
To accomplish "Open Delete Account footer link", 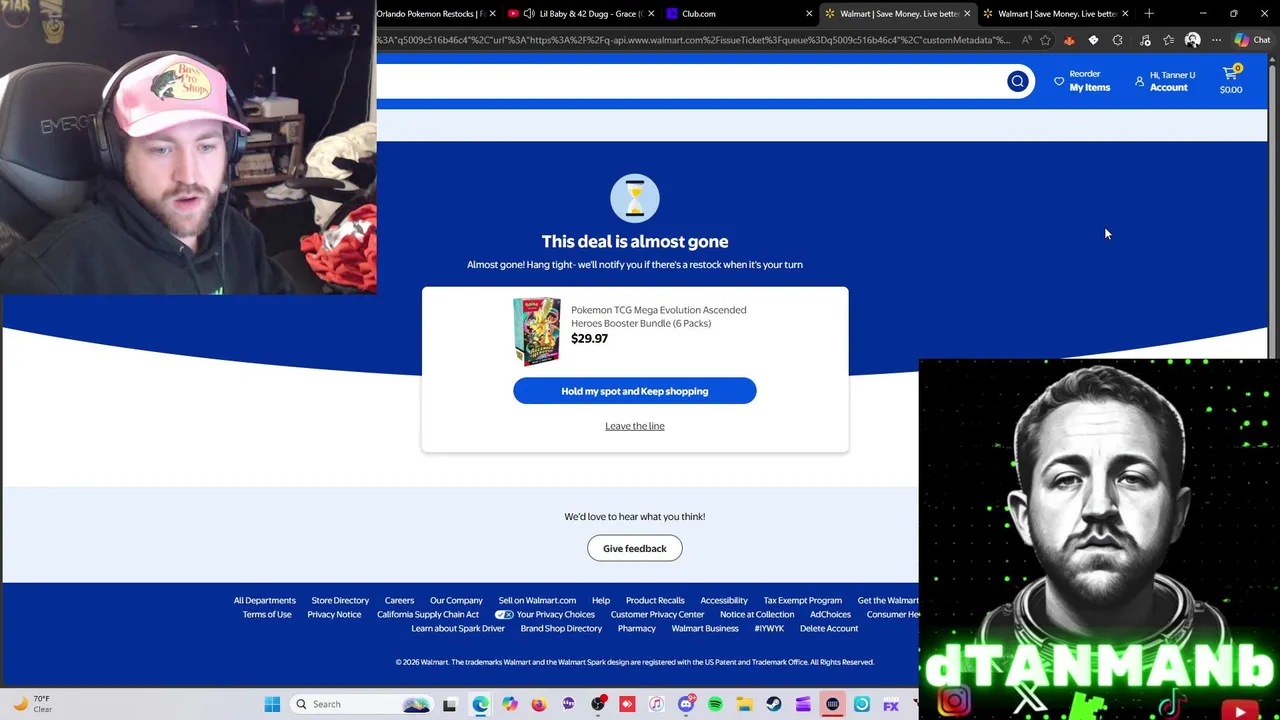I will (x=829, y=629).
